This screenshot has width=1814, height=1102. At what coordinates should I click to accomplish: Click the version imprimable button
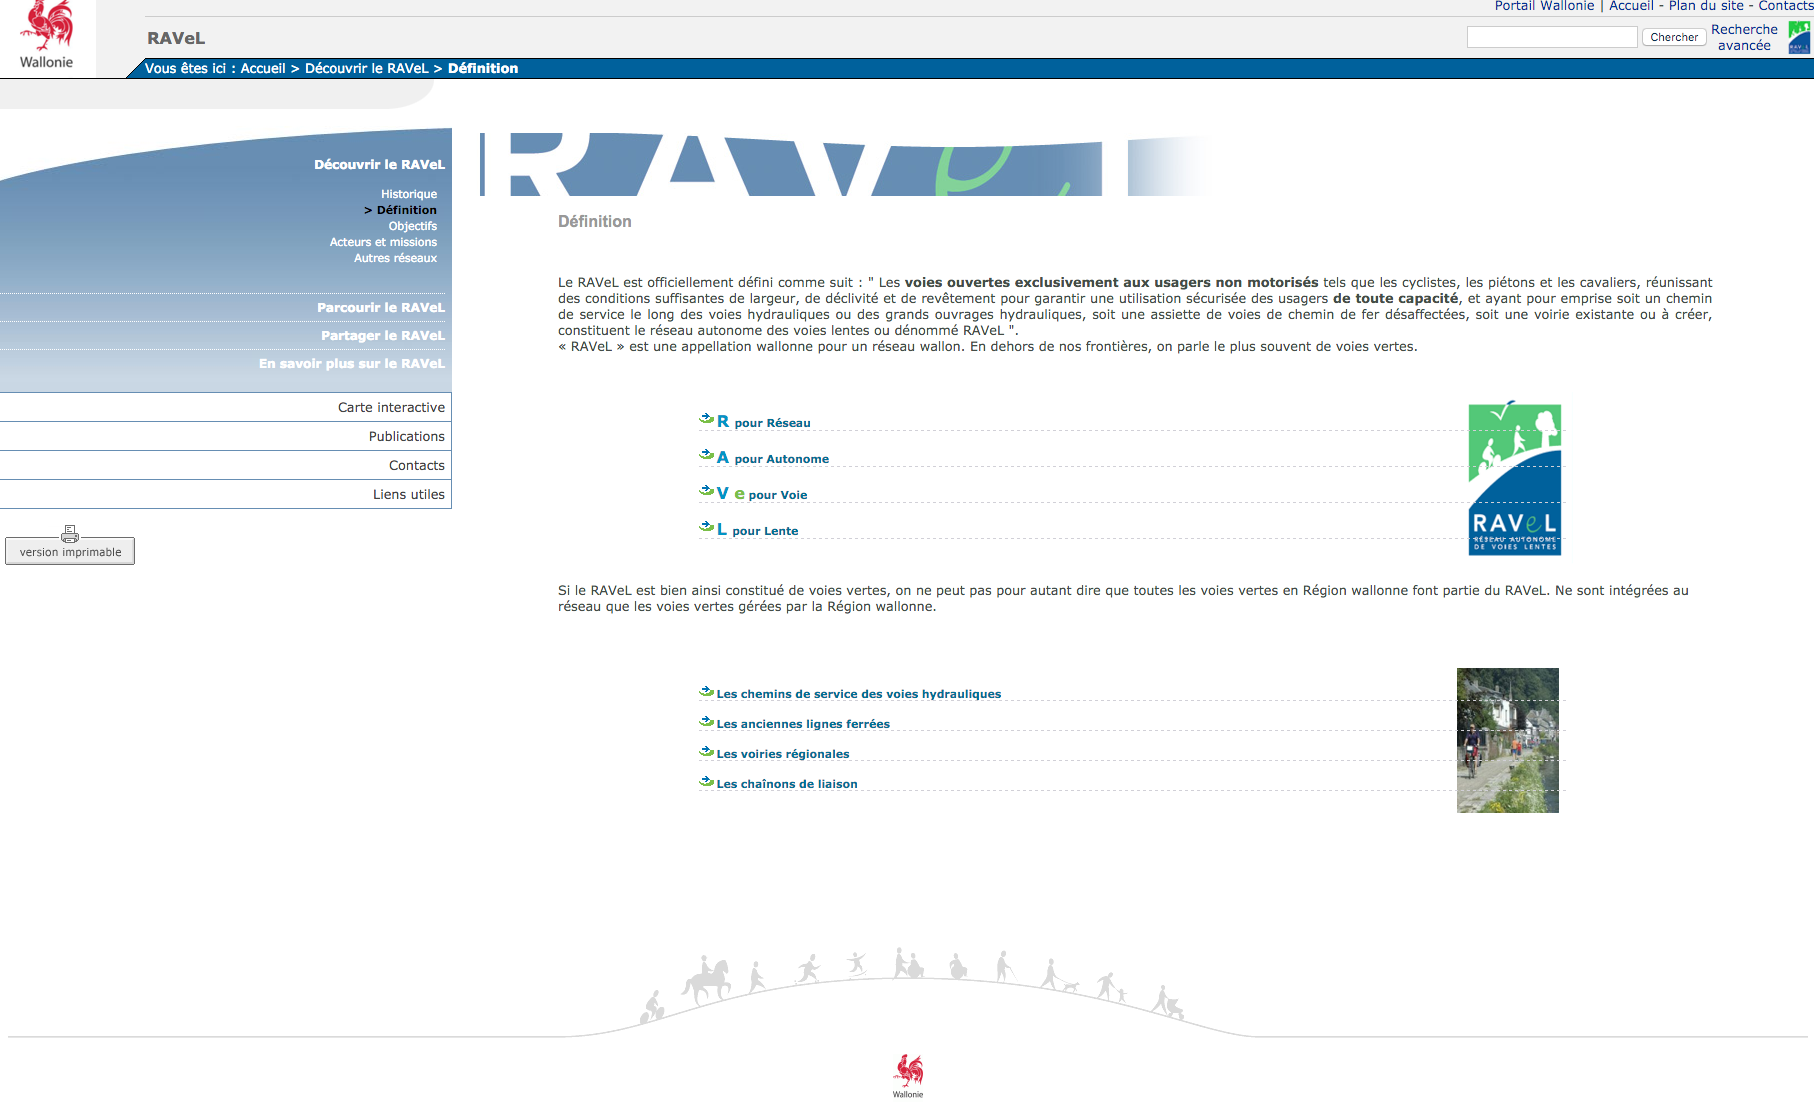70,552
